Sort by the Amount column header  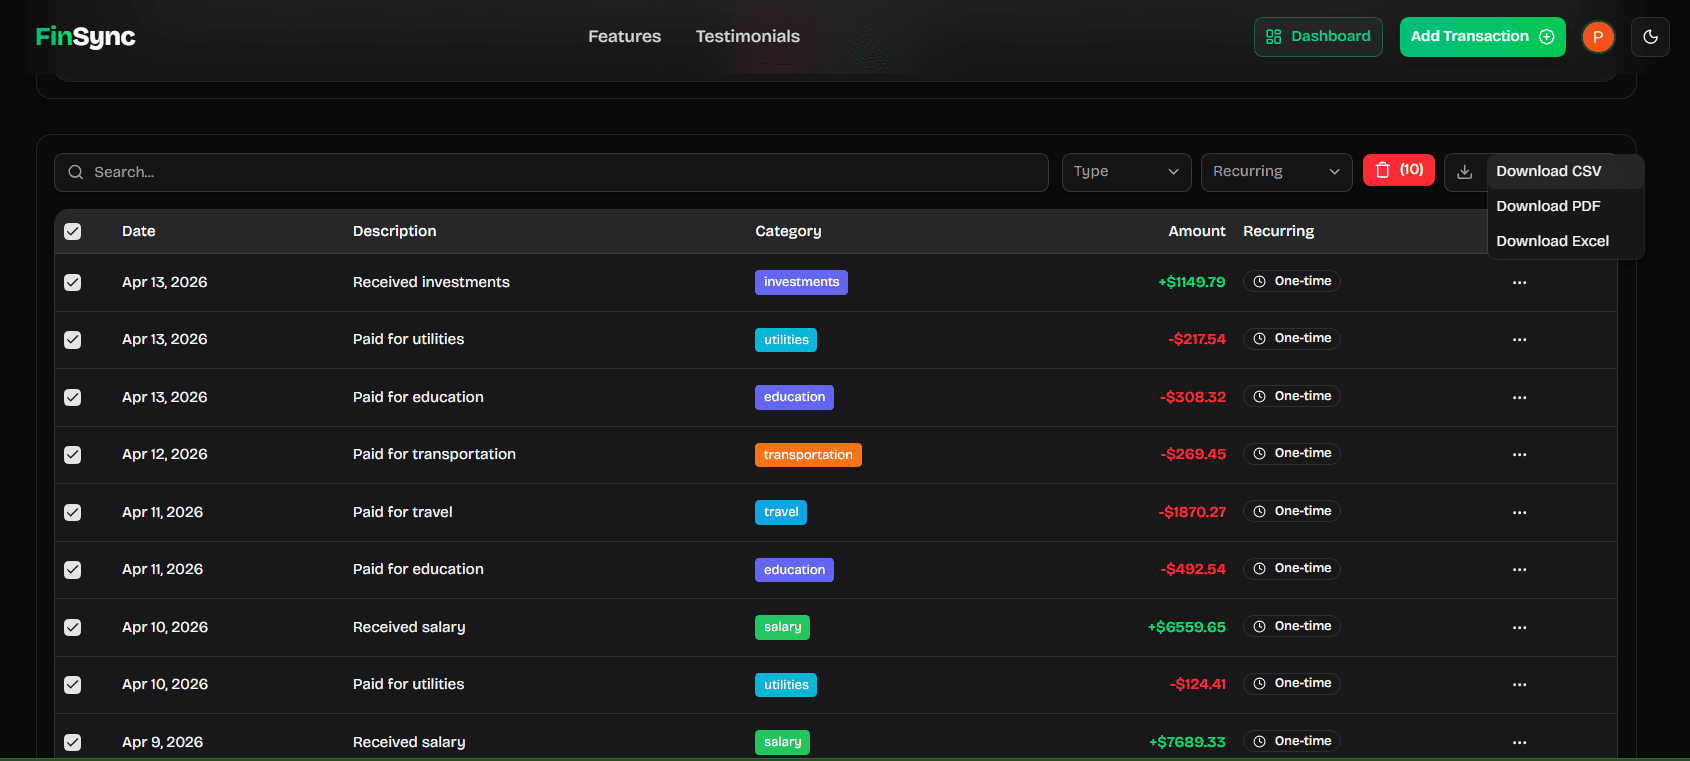point(1196,231)
